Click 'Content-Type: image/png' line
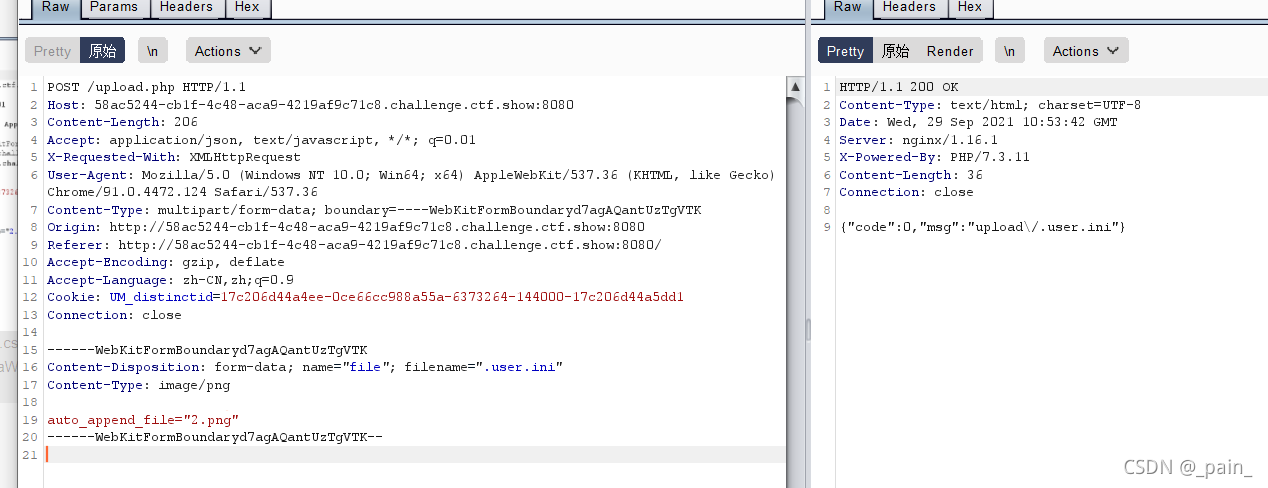 pyautogui.click(x=138, y=385)
